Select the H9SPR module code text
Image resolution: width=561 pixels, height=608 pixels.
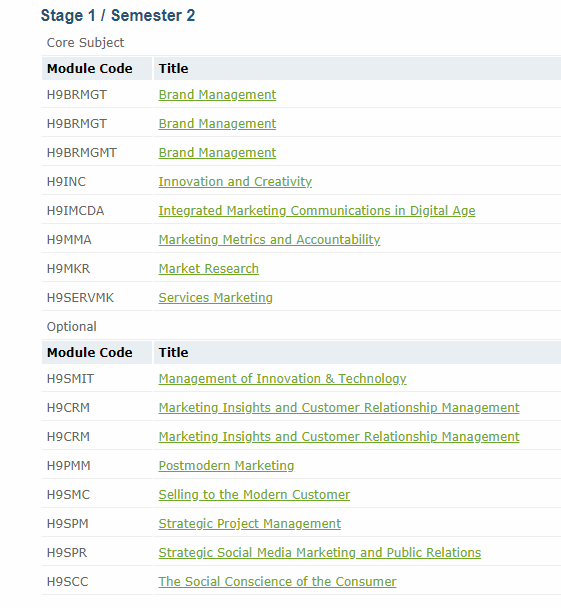[x=67, y=553]
